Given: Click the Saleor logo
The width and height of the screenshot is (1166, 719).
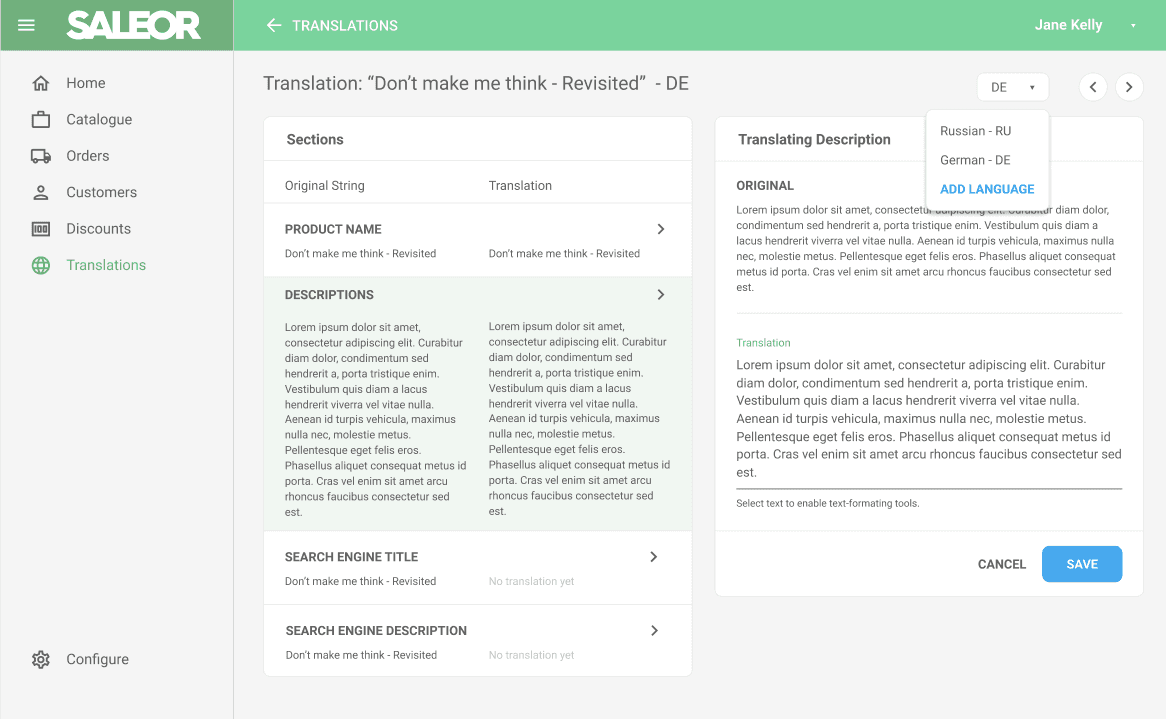Looking at the screenshot, I should coord(134,25).
